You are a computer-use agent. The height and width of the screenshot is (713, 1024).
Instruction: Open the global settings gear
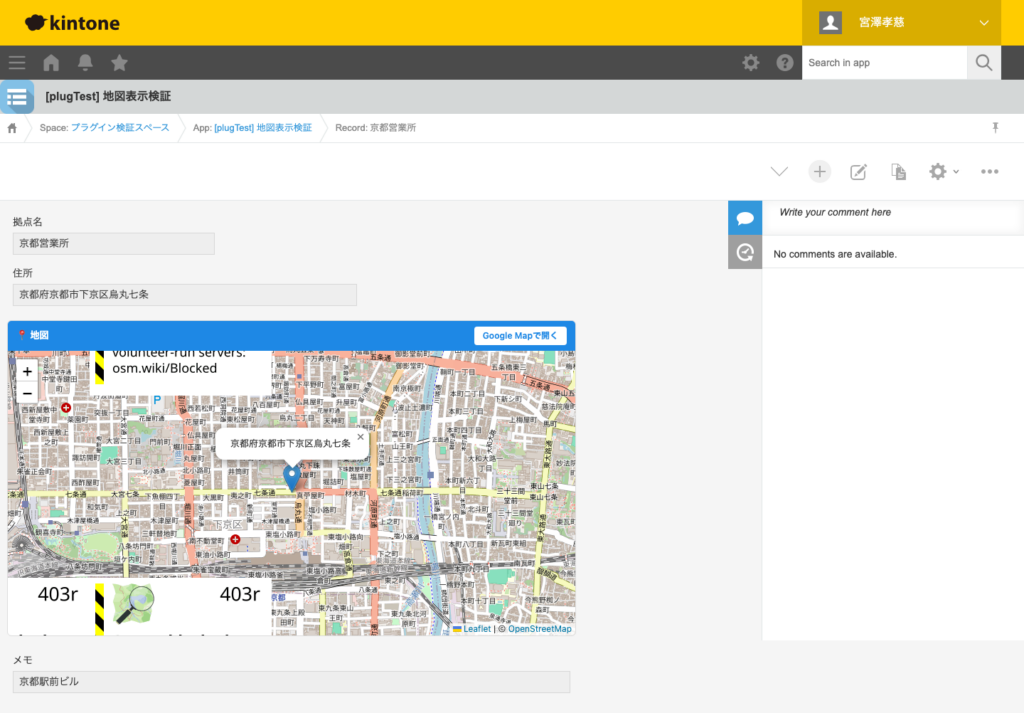[x=750, y=62]
